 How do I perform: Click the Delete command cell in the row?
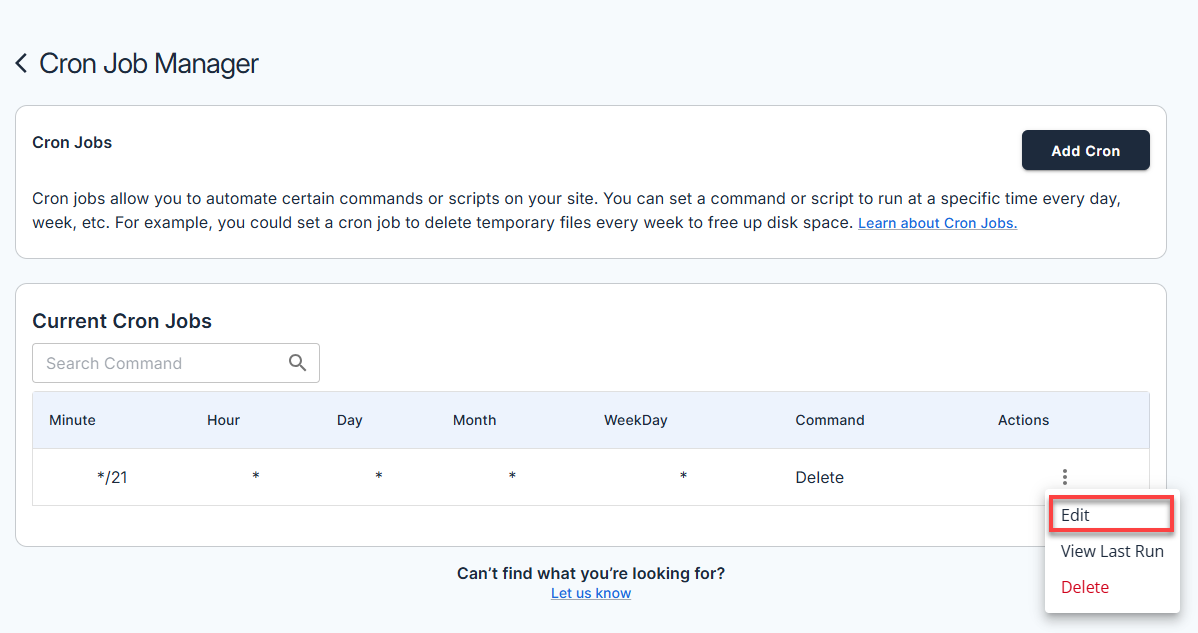(819, 477)
